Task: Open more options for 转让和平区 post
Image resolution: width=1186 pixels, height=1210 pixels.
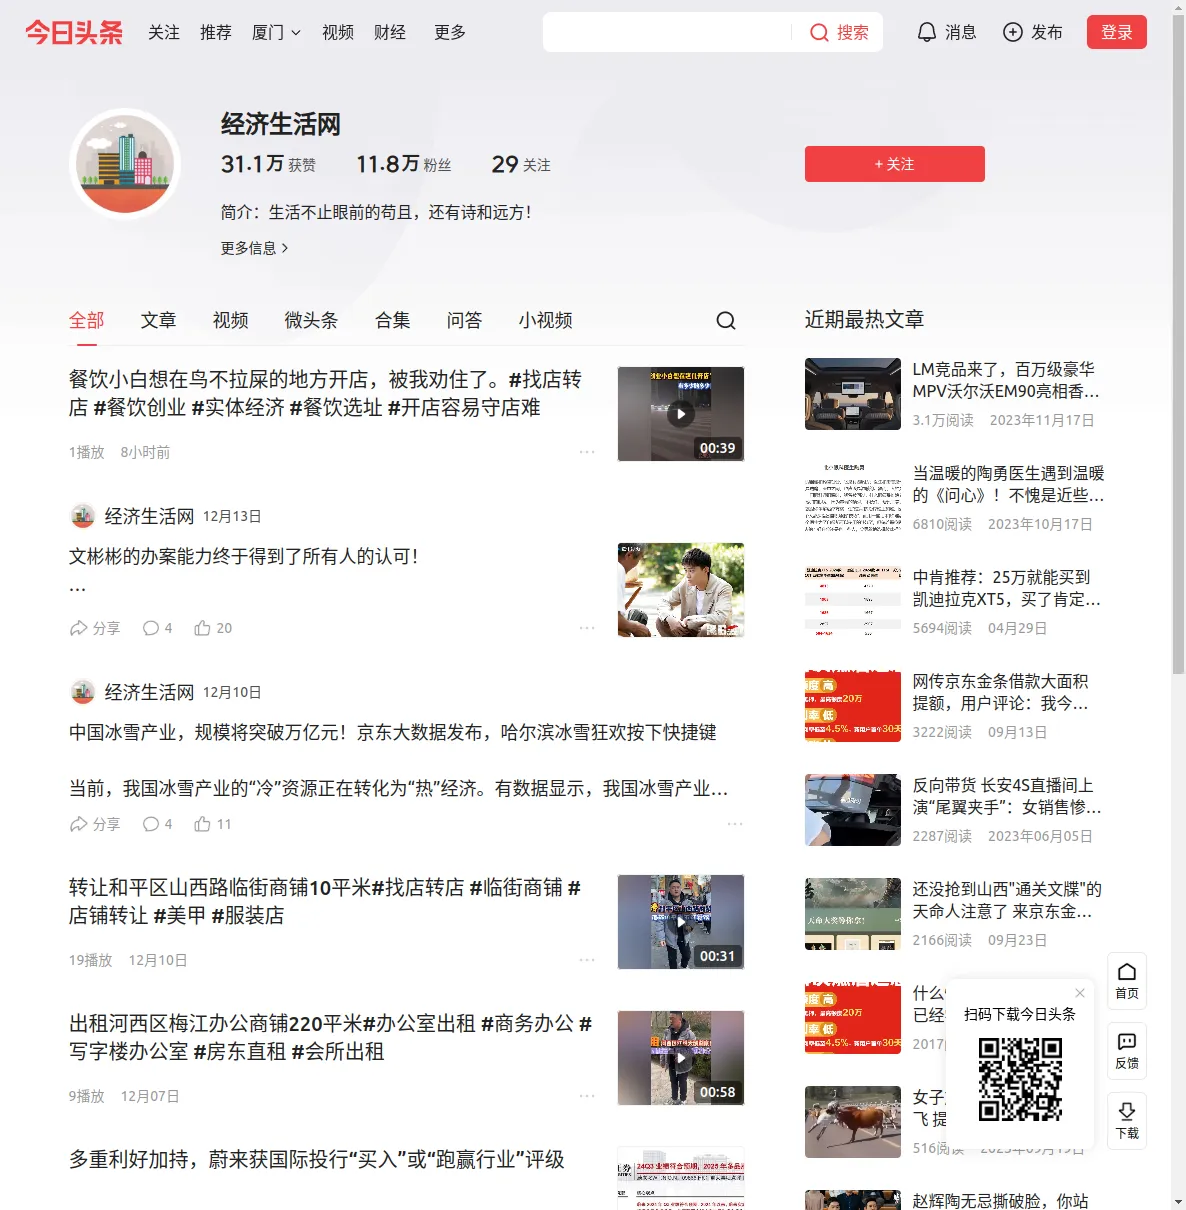Action: click(x=587, y=960)
